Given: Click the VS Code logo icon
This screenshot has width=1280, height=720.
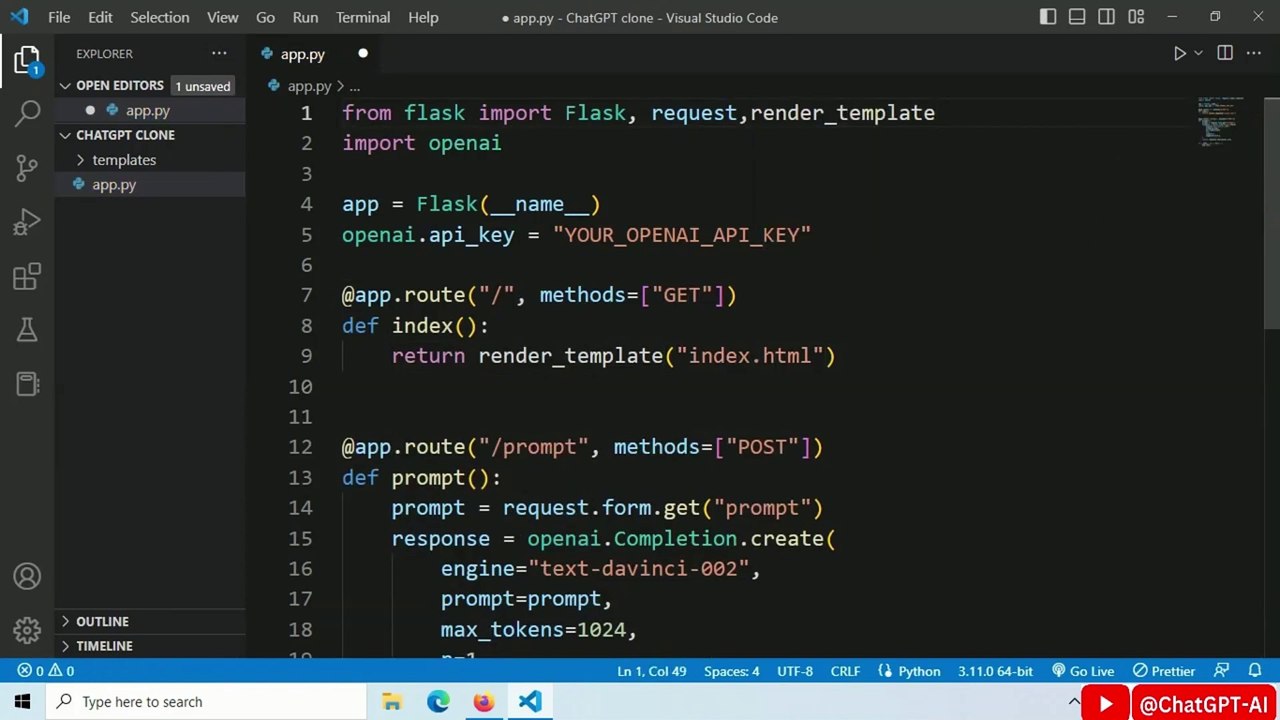Looking at the screenshot, I should (x=20, y=17).
